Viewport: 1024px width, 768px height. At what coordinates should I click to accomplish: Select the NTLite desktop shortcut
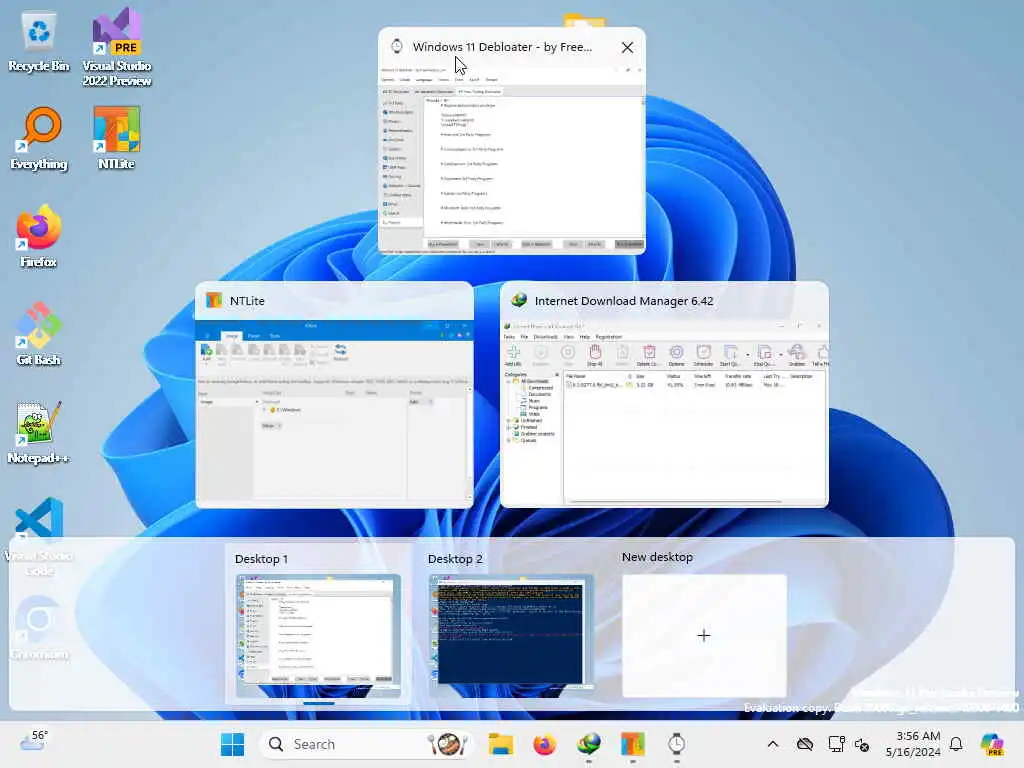(x=117, y=139)
